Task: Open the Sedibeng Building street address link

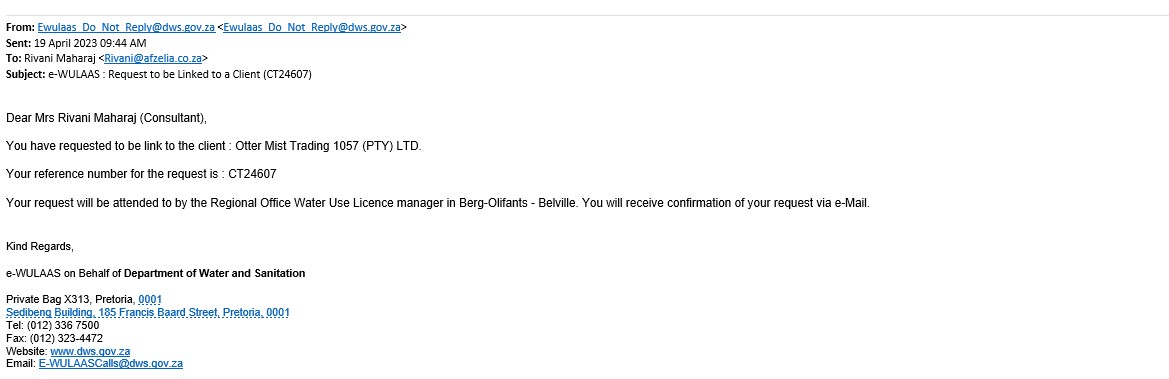Action: tap(148, 313)
